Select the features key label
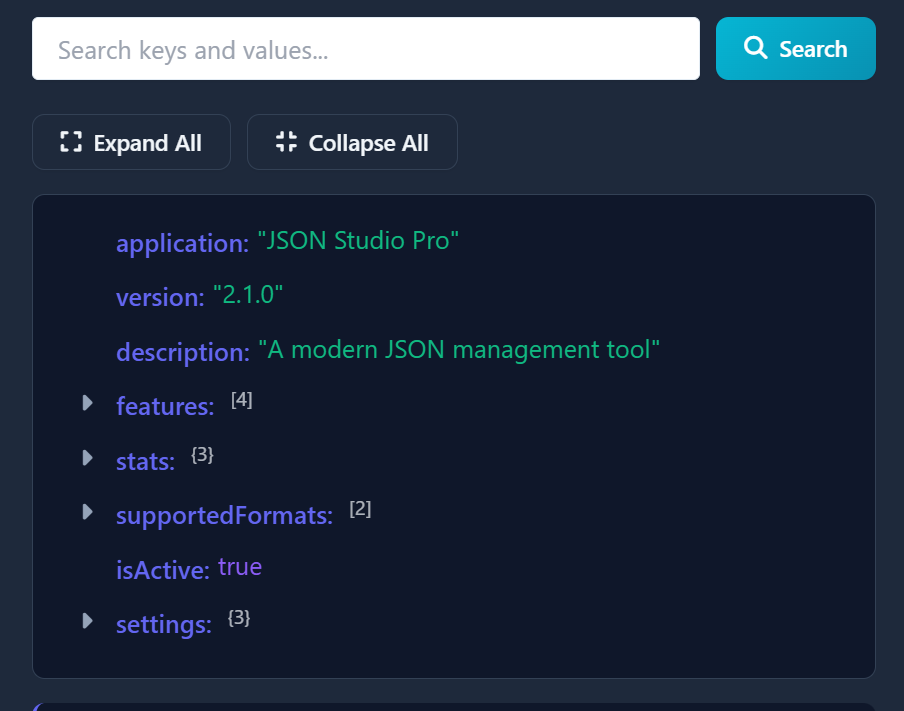The width and height of the screenshot is (904, 711). pyautogui.click(x=165, y=407)
